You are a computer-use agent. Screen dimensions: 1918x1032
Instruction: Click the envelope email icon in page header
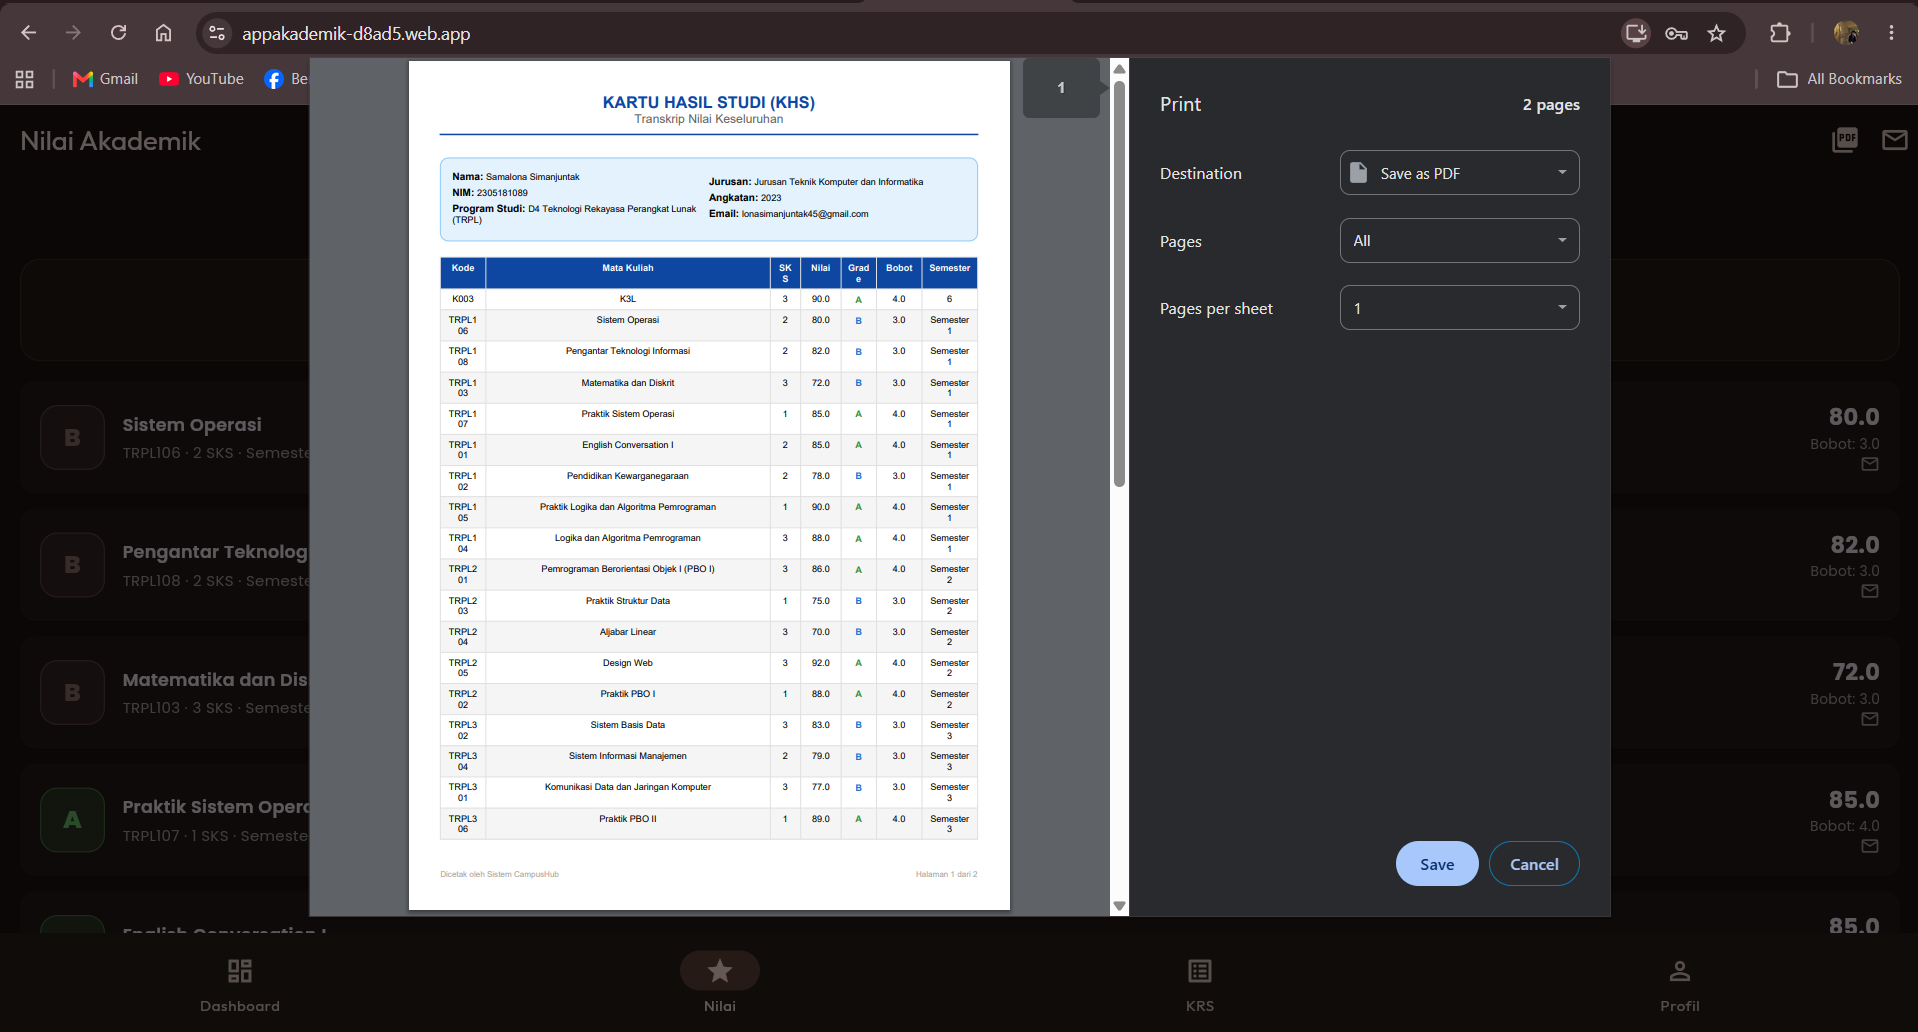click(x=1894, y=140)
